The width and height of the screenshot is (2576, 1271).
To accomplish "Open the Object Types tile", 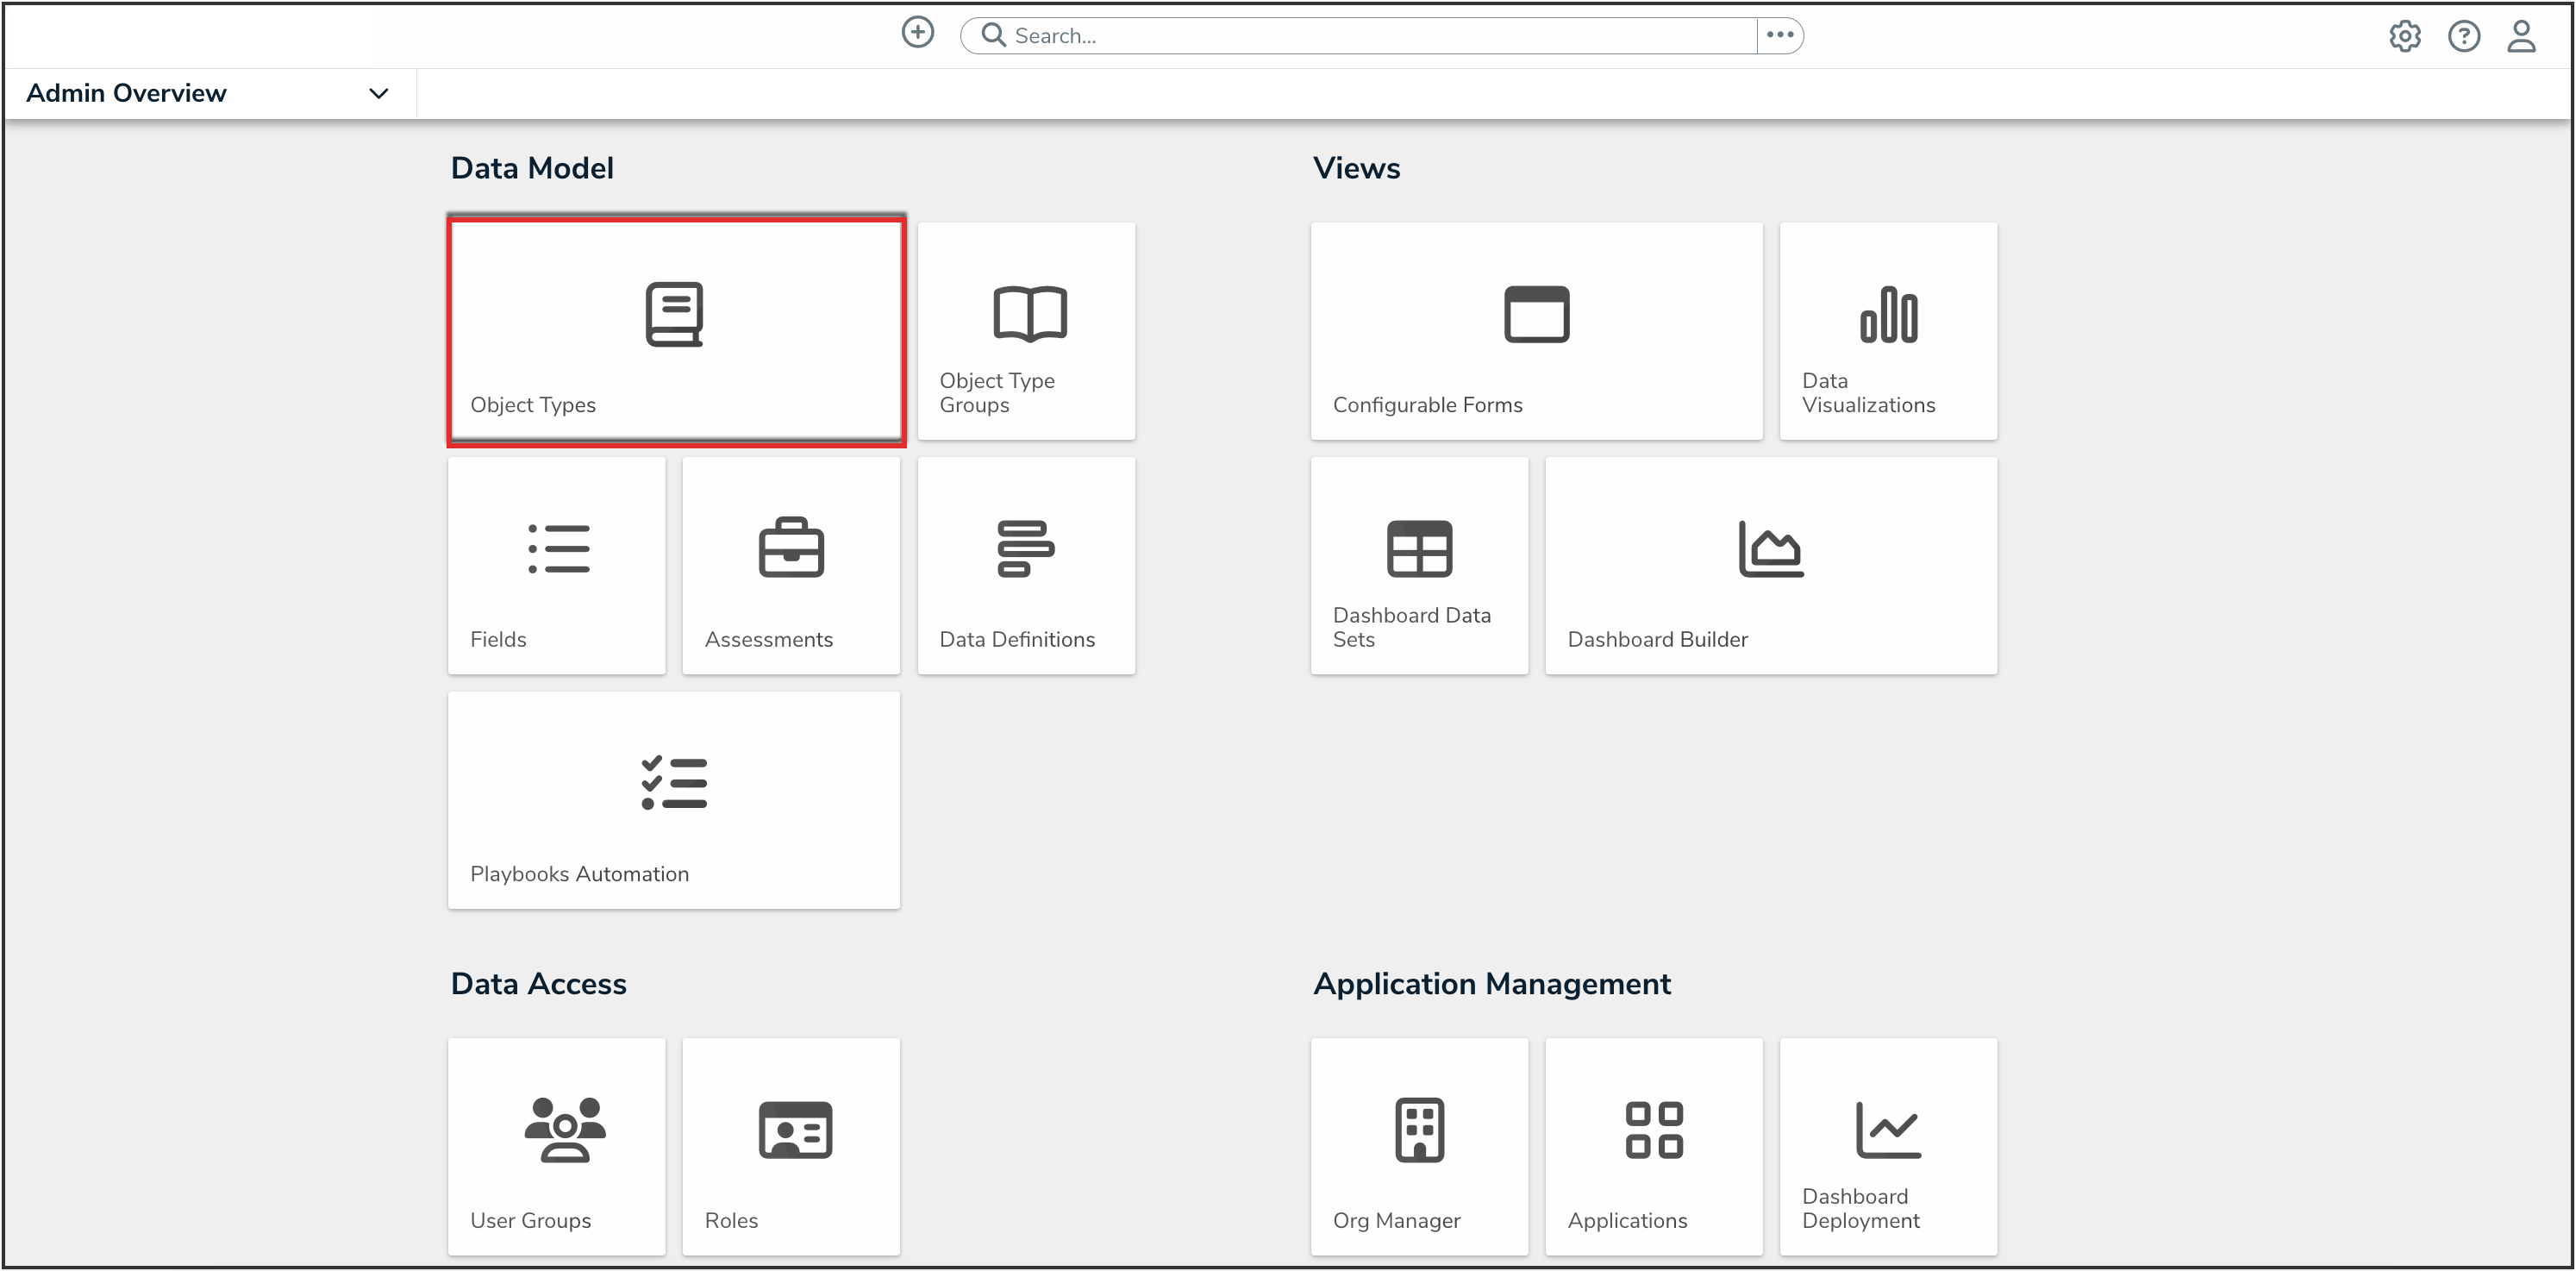I will pyautogui.click(x=675, y=331).
